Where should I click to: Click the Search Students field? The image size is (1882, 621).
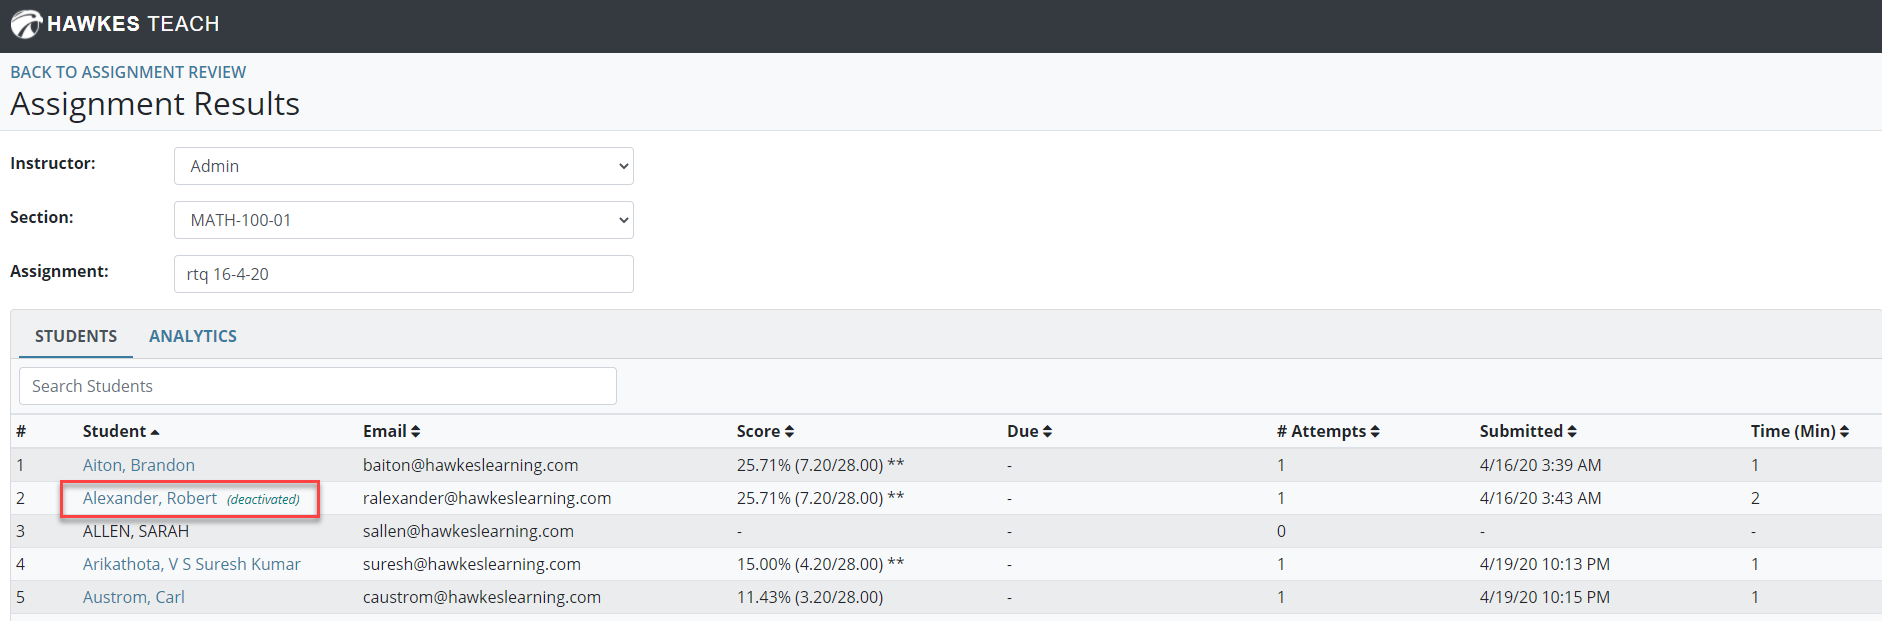[x=317, y=386]
